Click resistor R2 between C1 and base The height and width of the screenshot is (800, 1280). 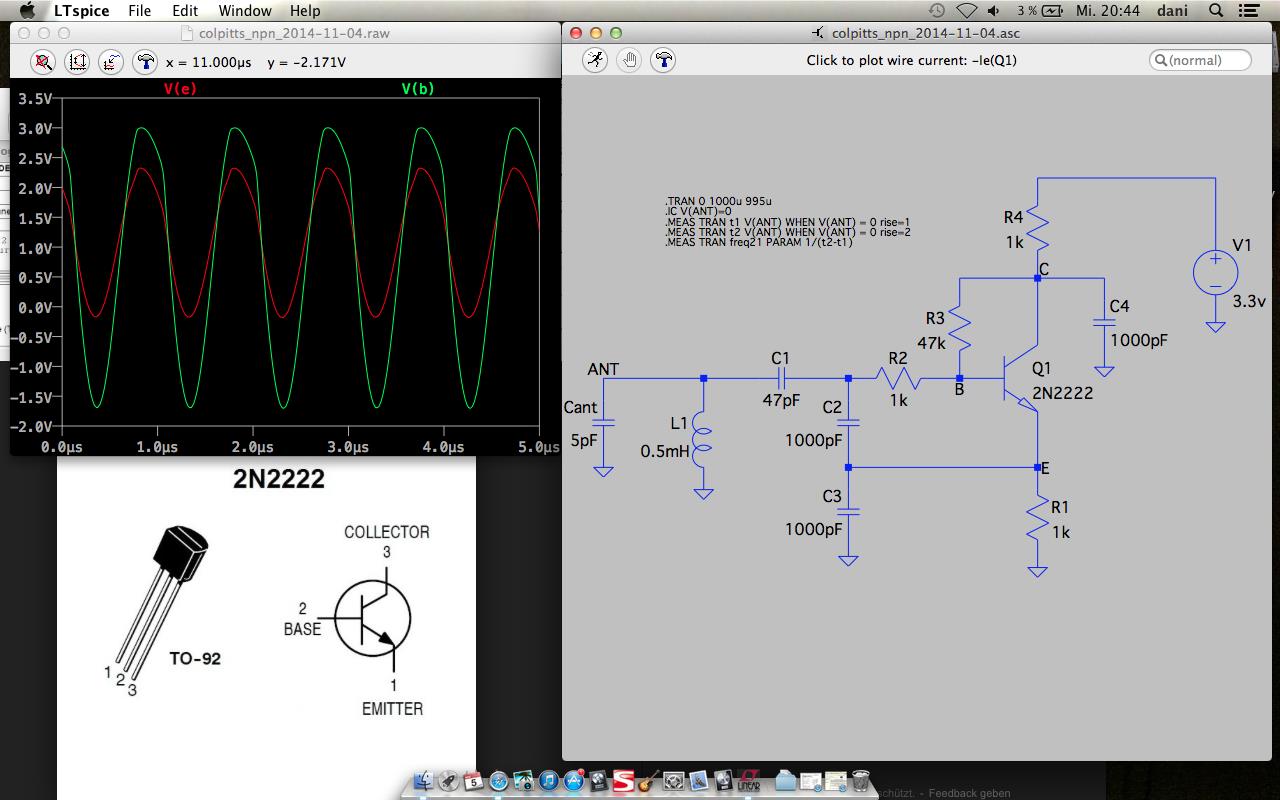pyautogui.click(x=898, y=378)
